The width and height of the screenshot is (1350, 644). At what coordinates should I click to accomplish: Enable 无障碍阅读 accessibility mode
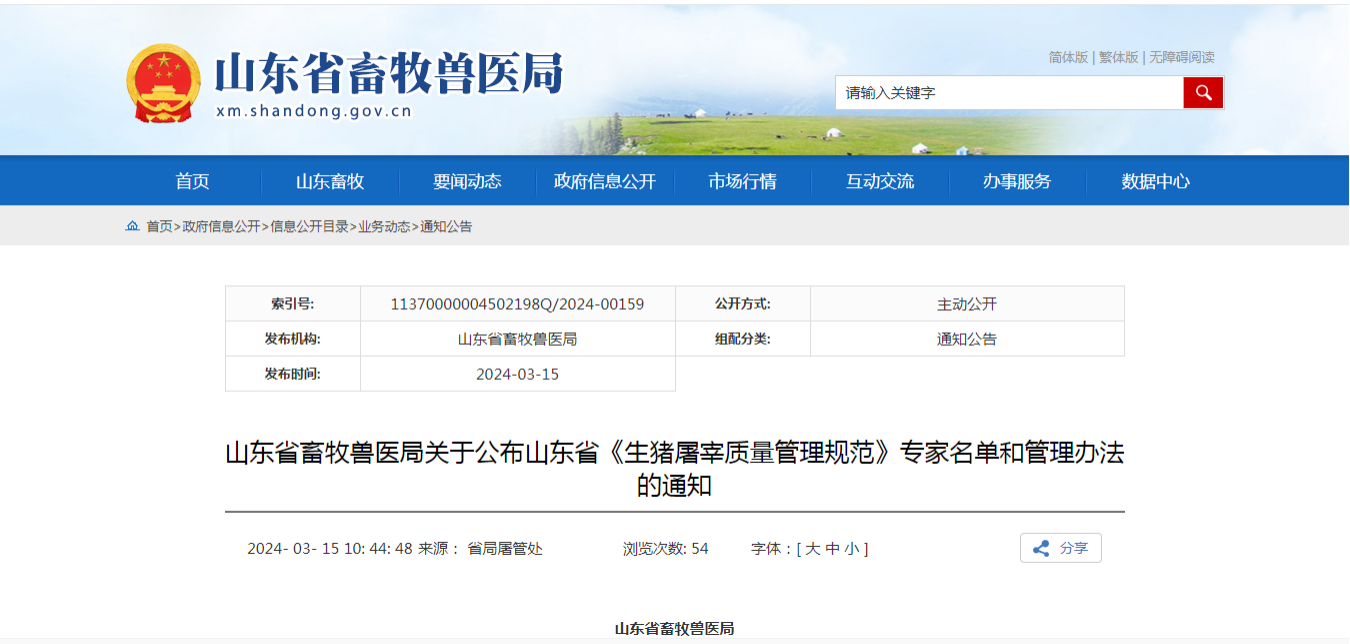(x=1182, y=58)
